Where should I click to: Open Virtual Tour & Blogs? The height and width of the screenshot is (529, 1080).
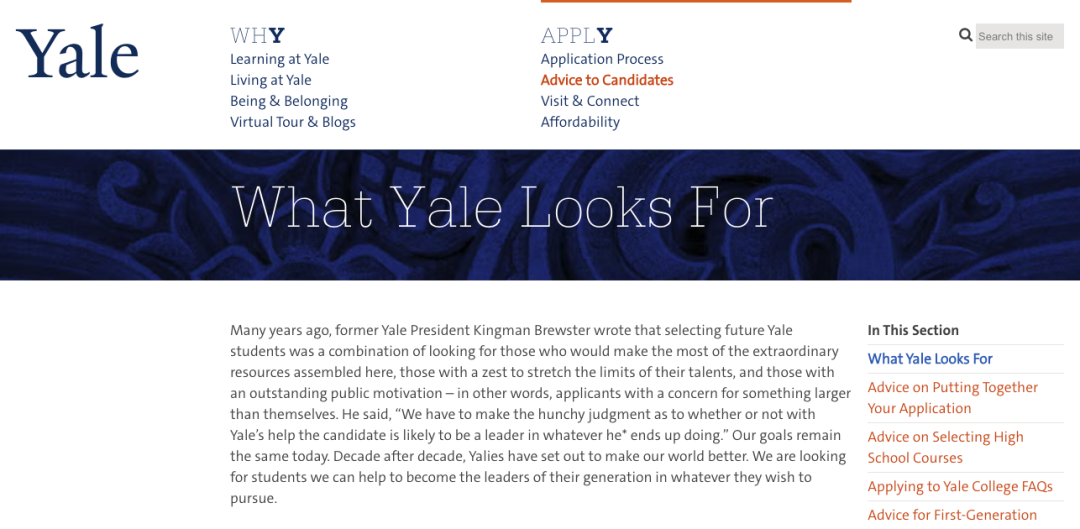[293, 122]
